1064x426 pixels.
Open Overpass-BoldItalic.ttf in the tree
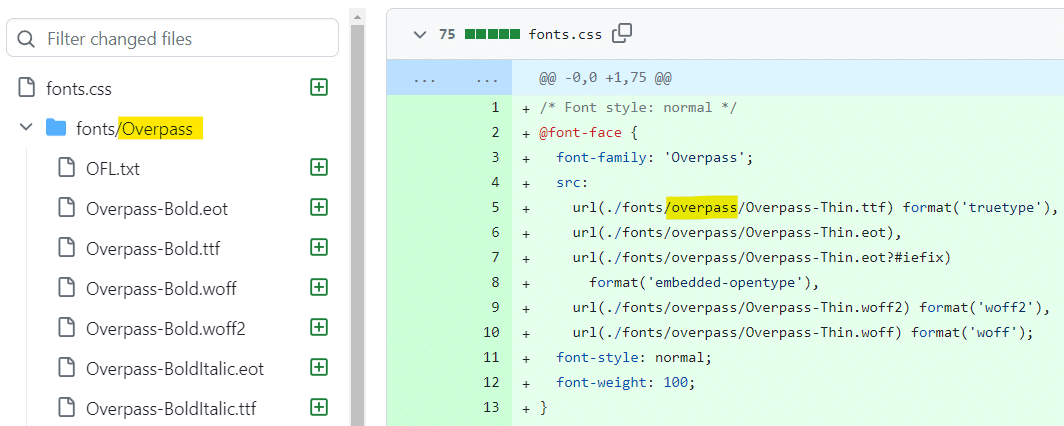tap(171, 409)
